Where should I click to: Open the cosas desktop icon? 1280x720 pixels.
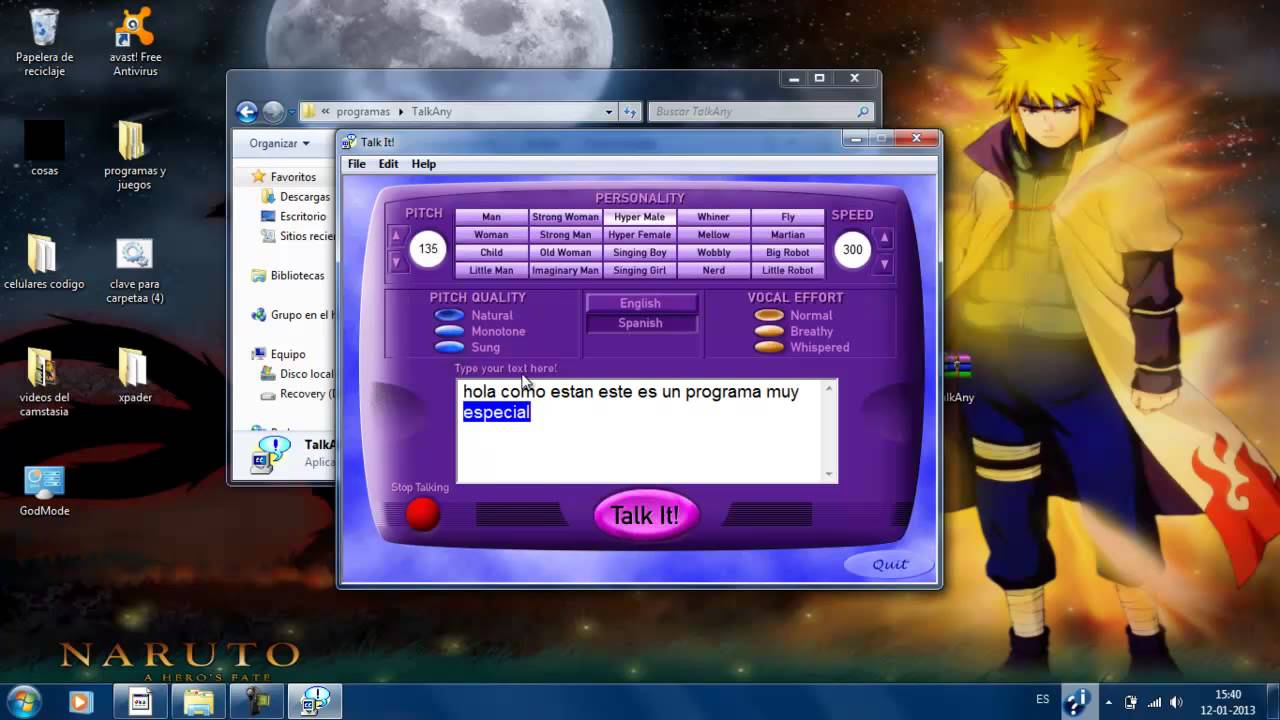click(44, 148)
